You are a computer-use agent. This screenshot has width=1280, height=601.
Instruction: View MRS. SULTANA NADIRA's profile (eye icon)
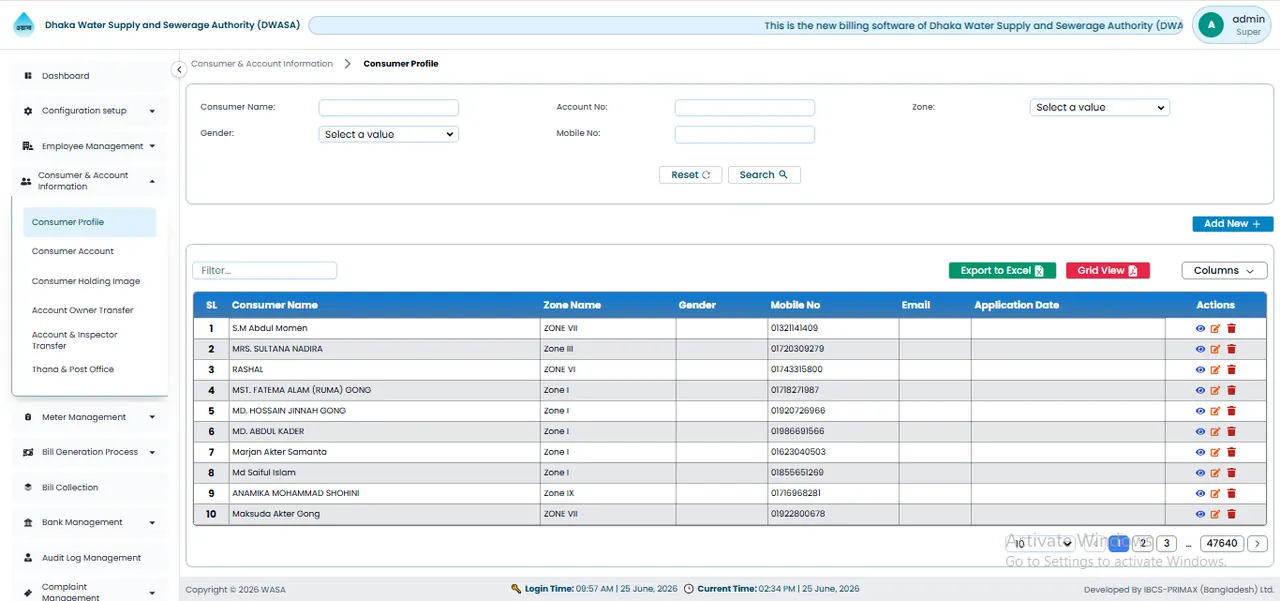[1200, 349]
